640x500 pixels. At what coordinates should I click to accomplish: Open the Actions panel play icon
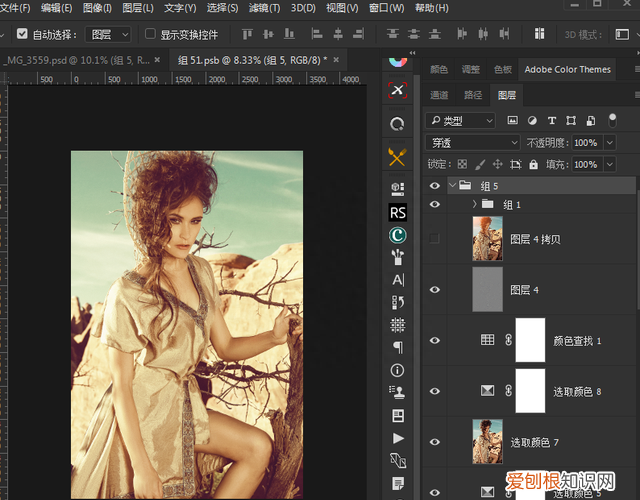click(397, 438)
